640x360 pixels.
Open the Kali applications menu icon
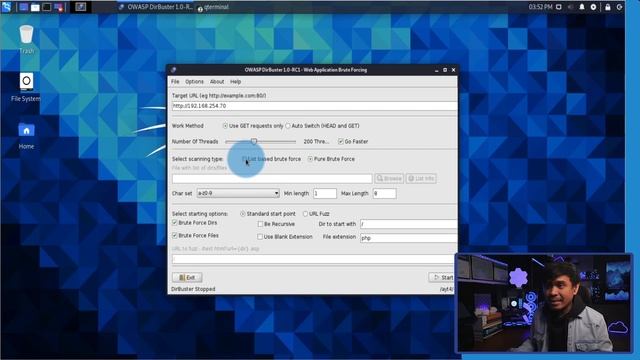(7, 7)
